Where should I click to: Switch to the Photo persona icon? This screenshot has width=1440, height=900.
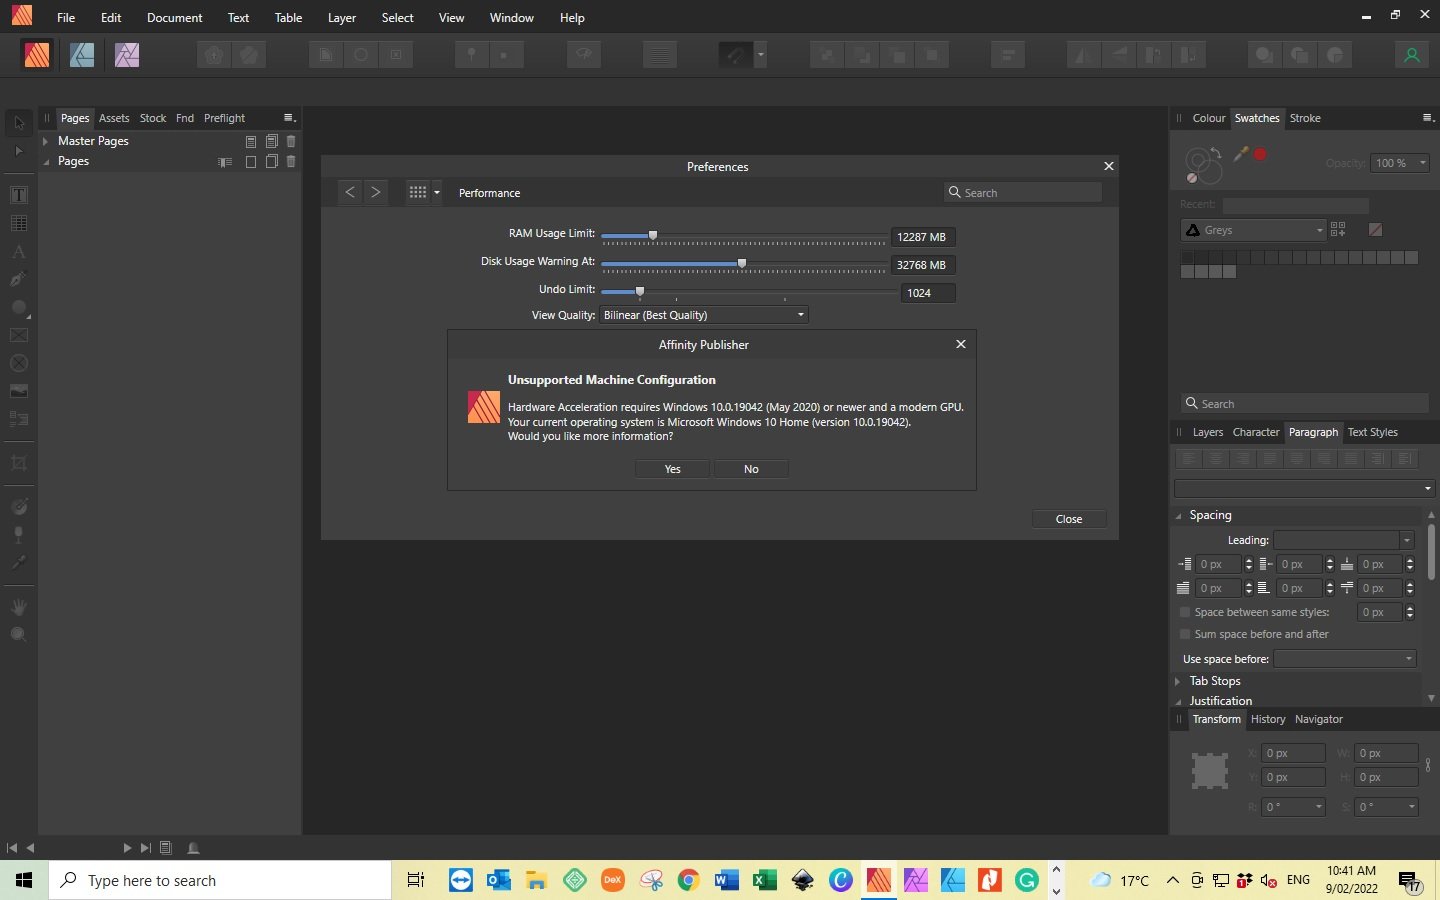[x=127, y=55]
